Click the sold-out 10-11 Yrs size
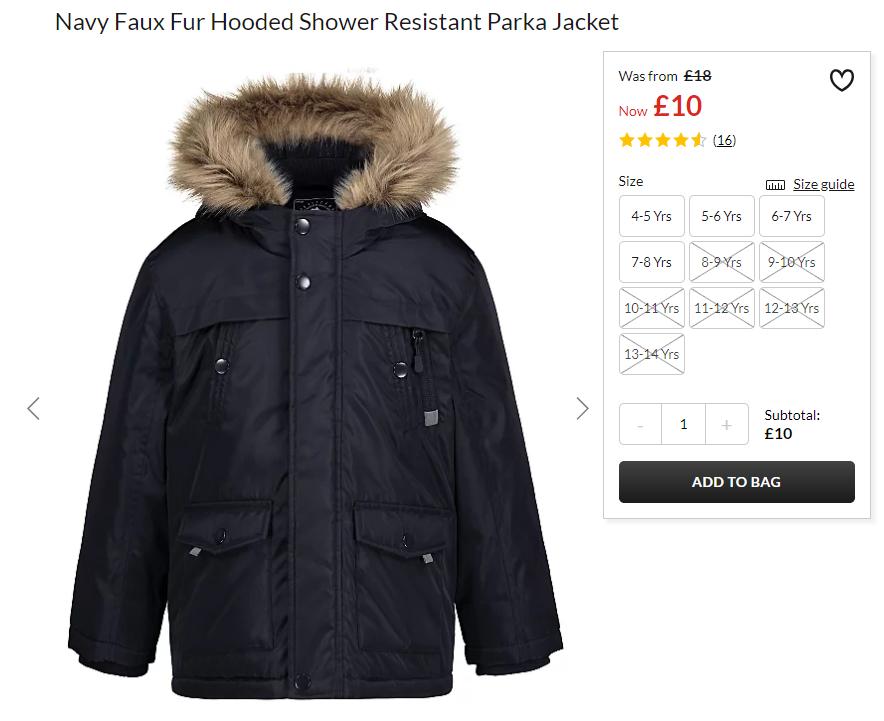Viewport: 884px width, 721px height. click(x=652, y=308)
